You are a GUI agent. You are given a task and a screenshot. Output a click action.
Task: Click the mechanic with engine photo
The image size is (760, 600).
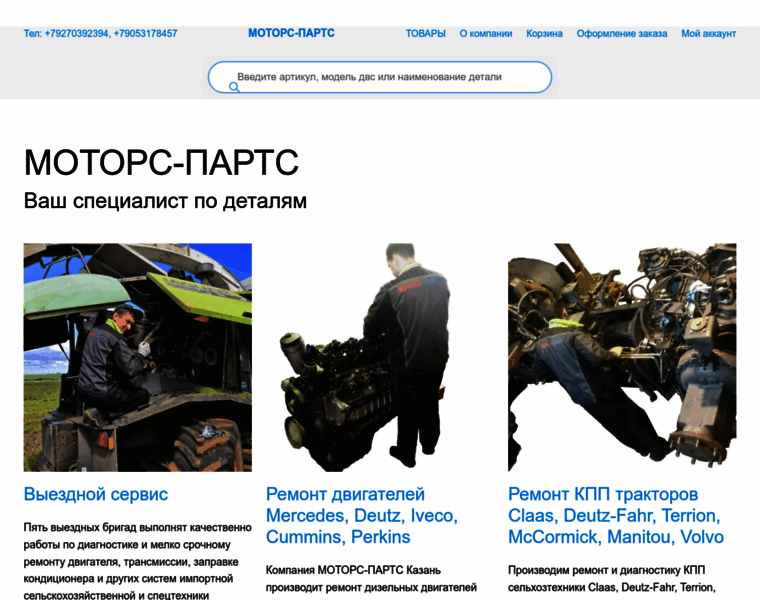(380, 357)
